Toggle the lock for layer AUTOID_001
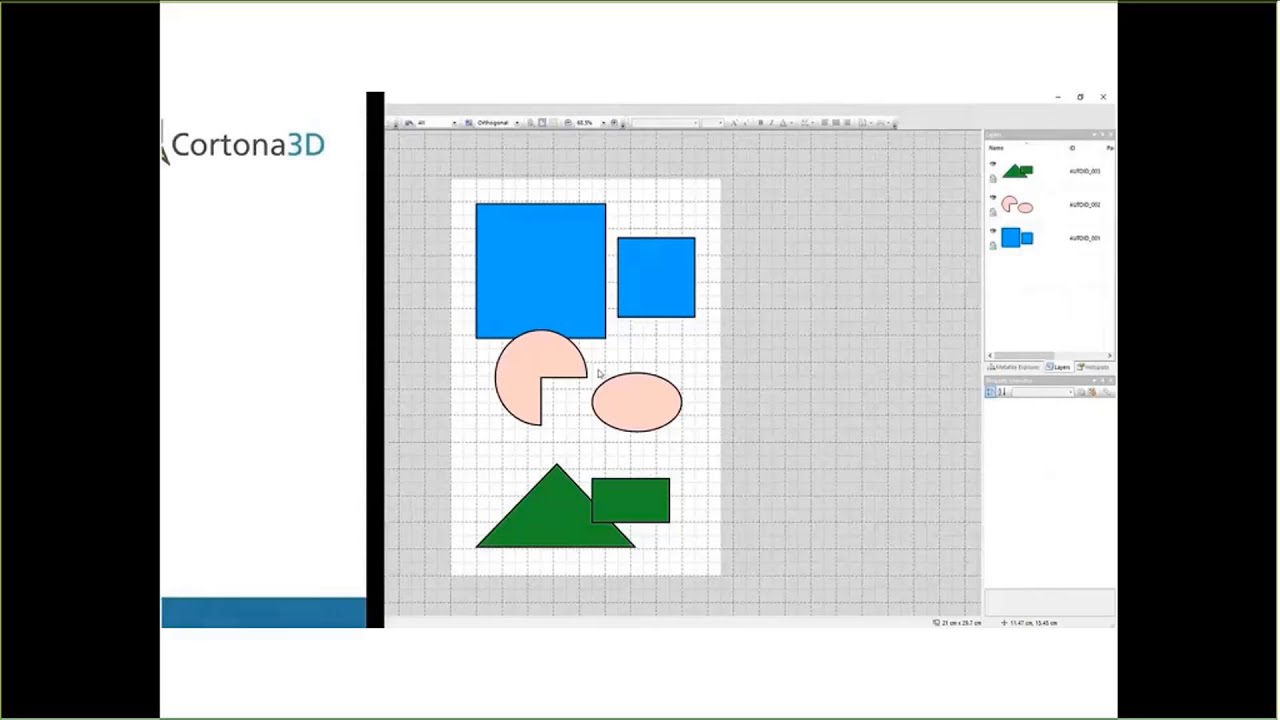 (x=993, y=245)
